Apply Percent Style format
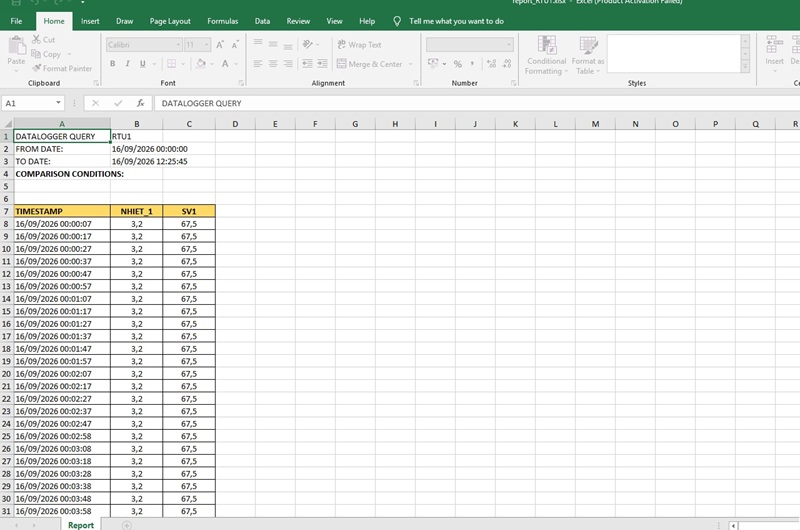 pos(458,64)
